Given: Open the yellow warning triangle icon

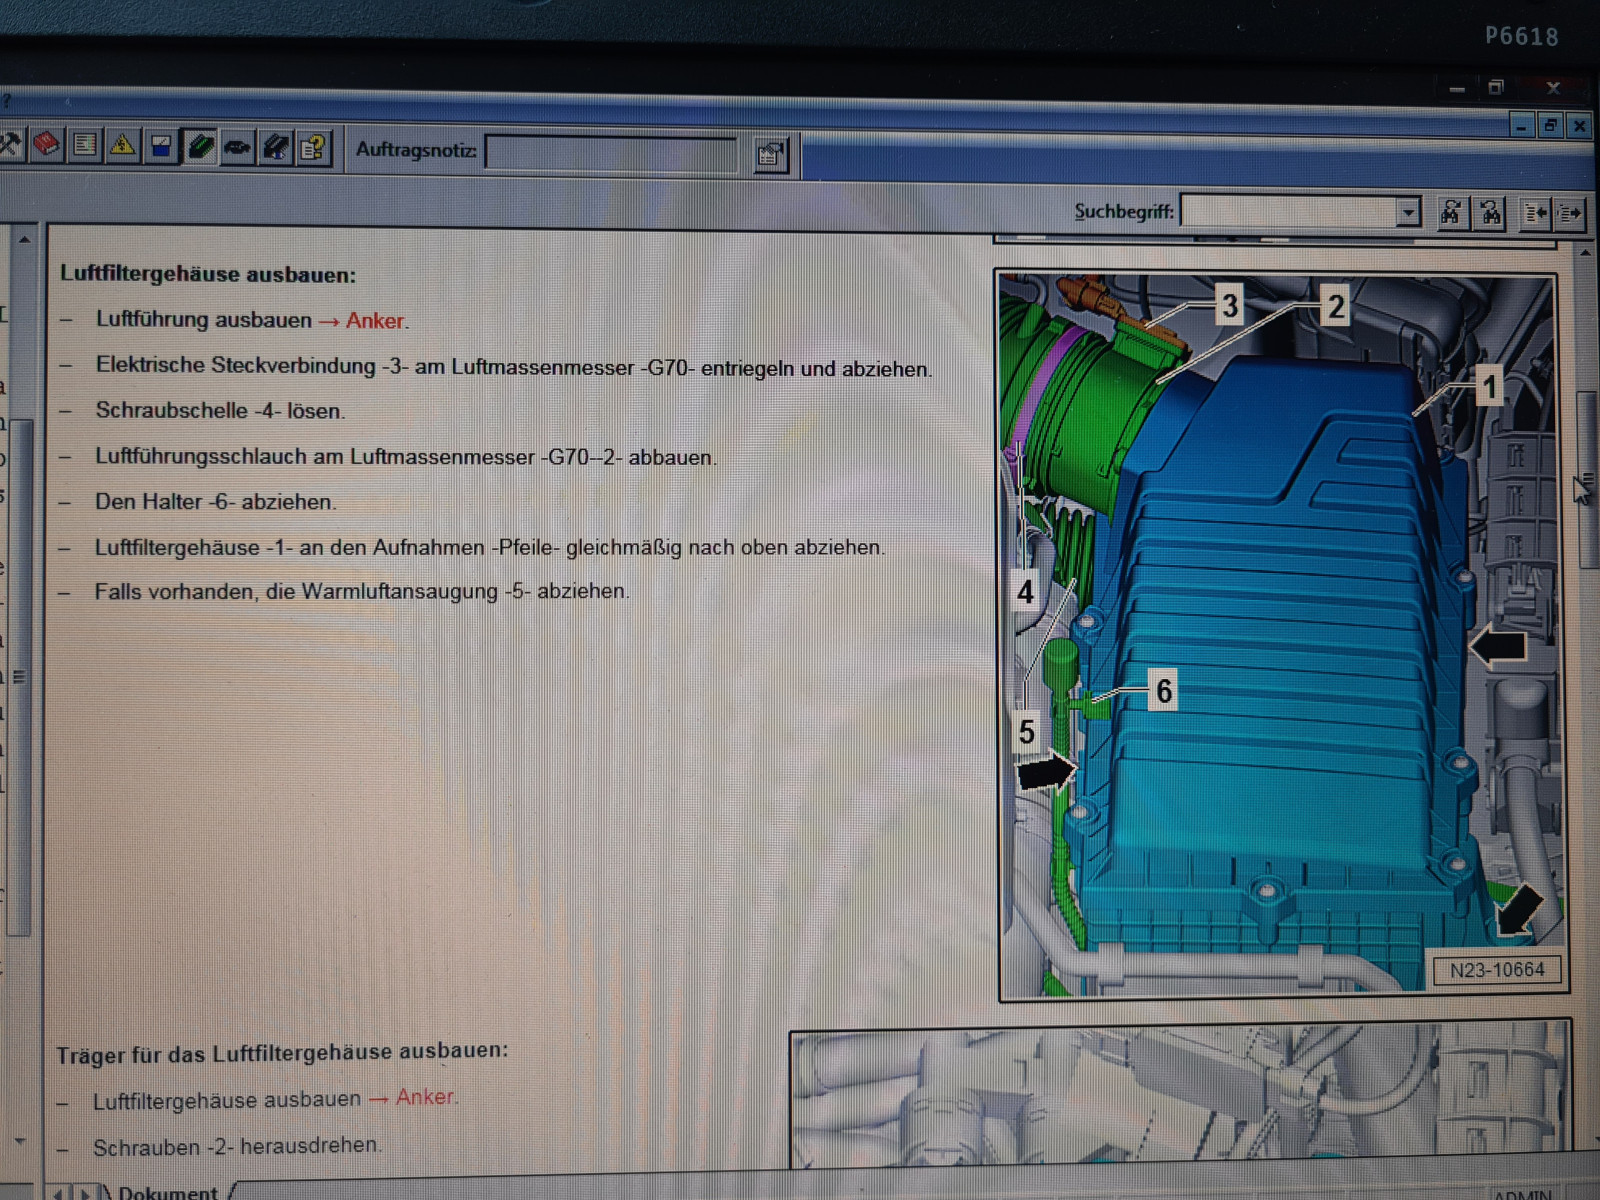Looking at the screenshot, I should pos(122,147).
